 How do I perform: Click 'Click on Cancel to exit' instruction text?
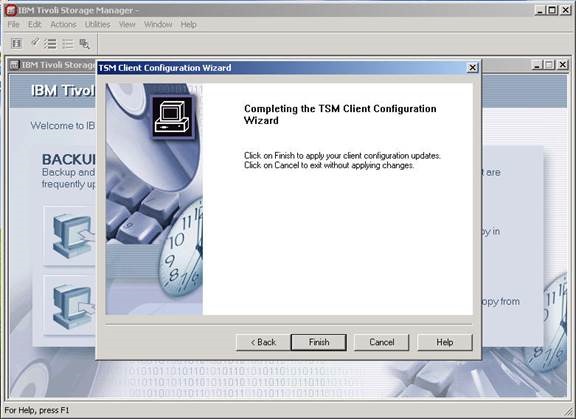tap(329, 165)
